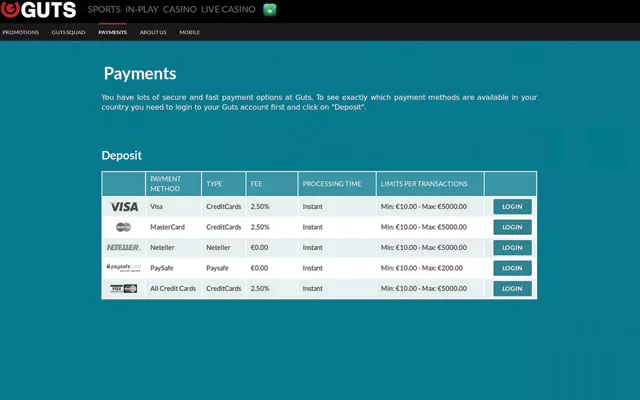Click the 'Deposit' section heading
Viewport: 640px width, 400px height.
122,156
